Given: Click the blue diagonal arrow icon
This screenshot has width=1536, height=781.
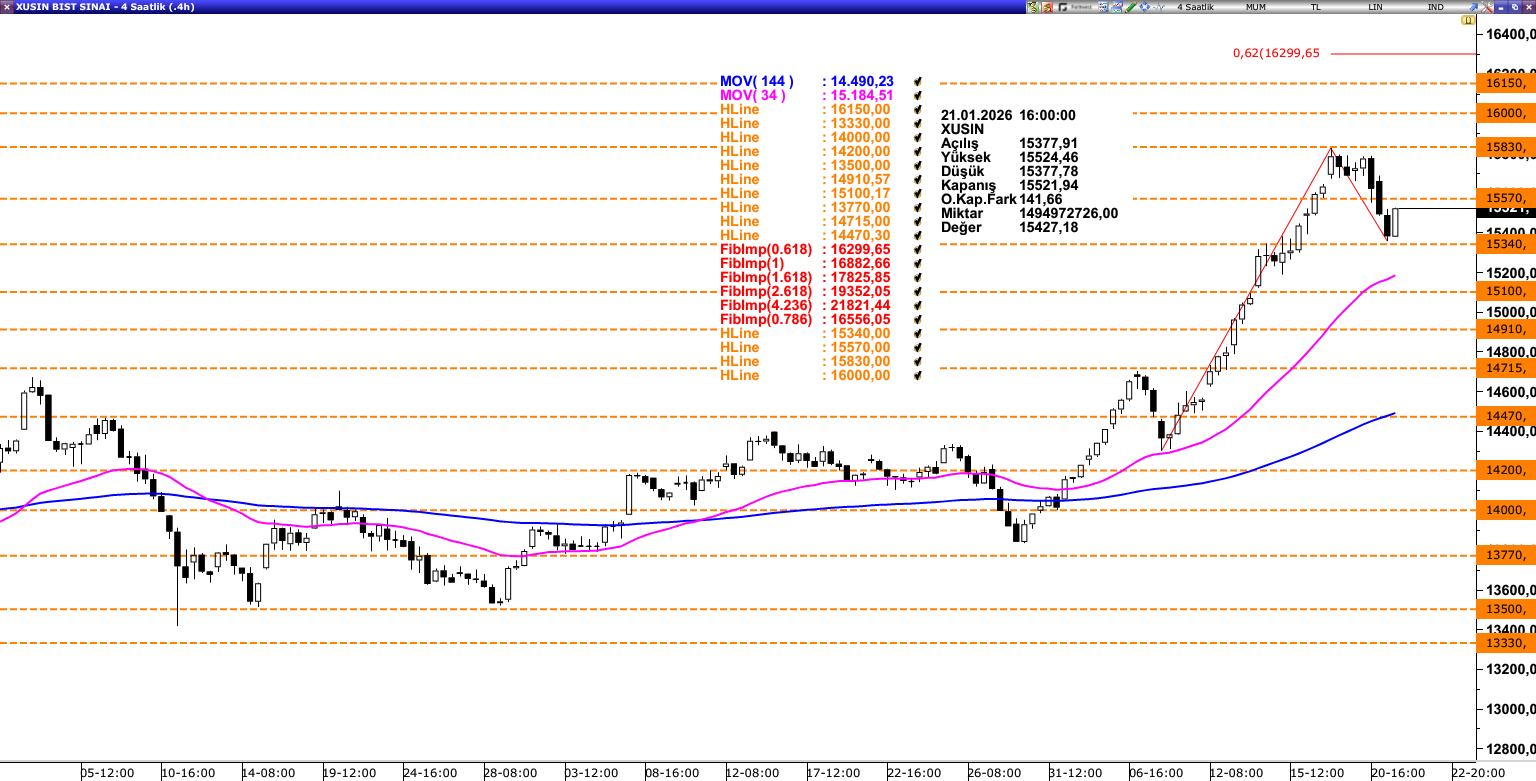Looking at the screenshot, I should tap(1473, 7).
